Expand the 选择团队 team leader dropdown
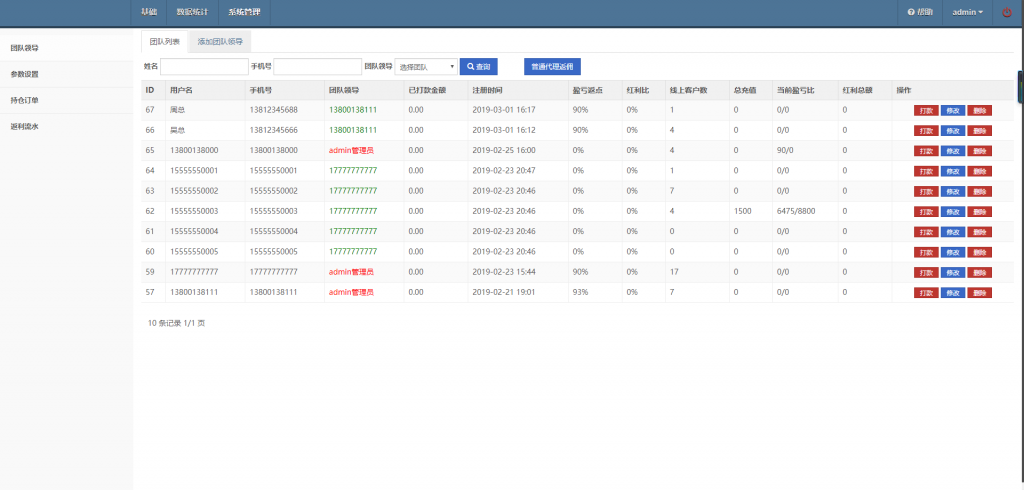The image size is (1024, 490). (426, 67)
